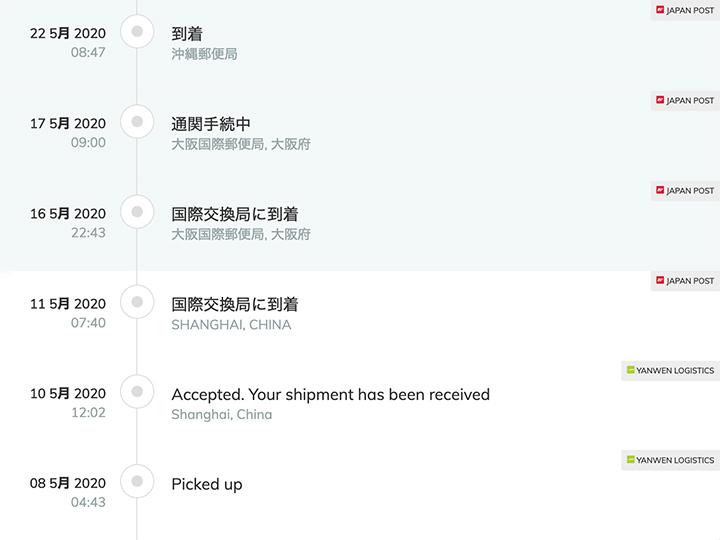Click the Japan Post badge for 通関手続中 event
Screen dimensions: 720x540
[685, 100]
